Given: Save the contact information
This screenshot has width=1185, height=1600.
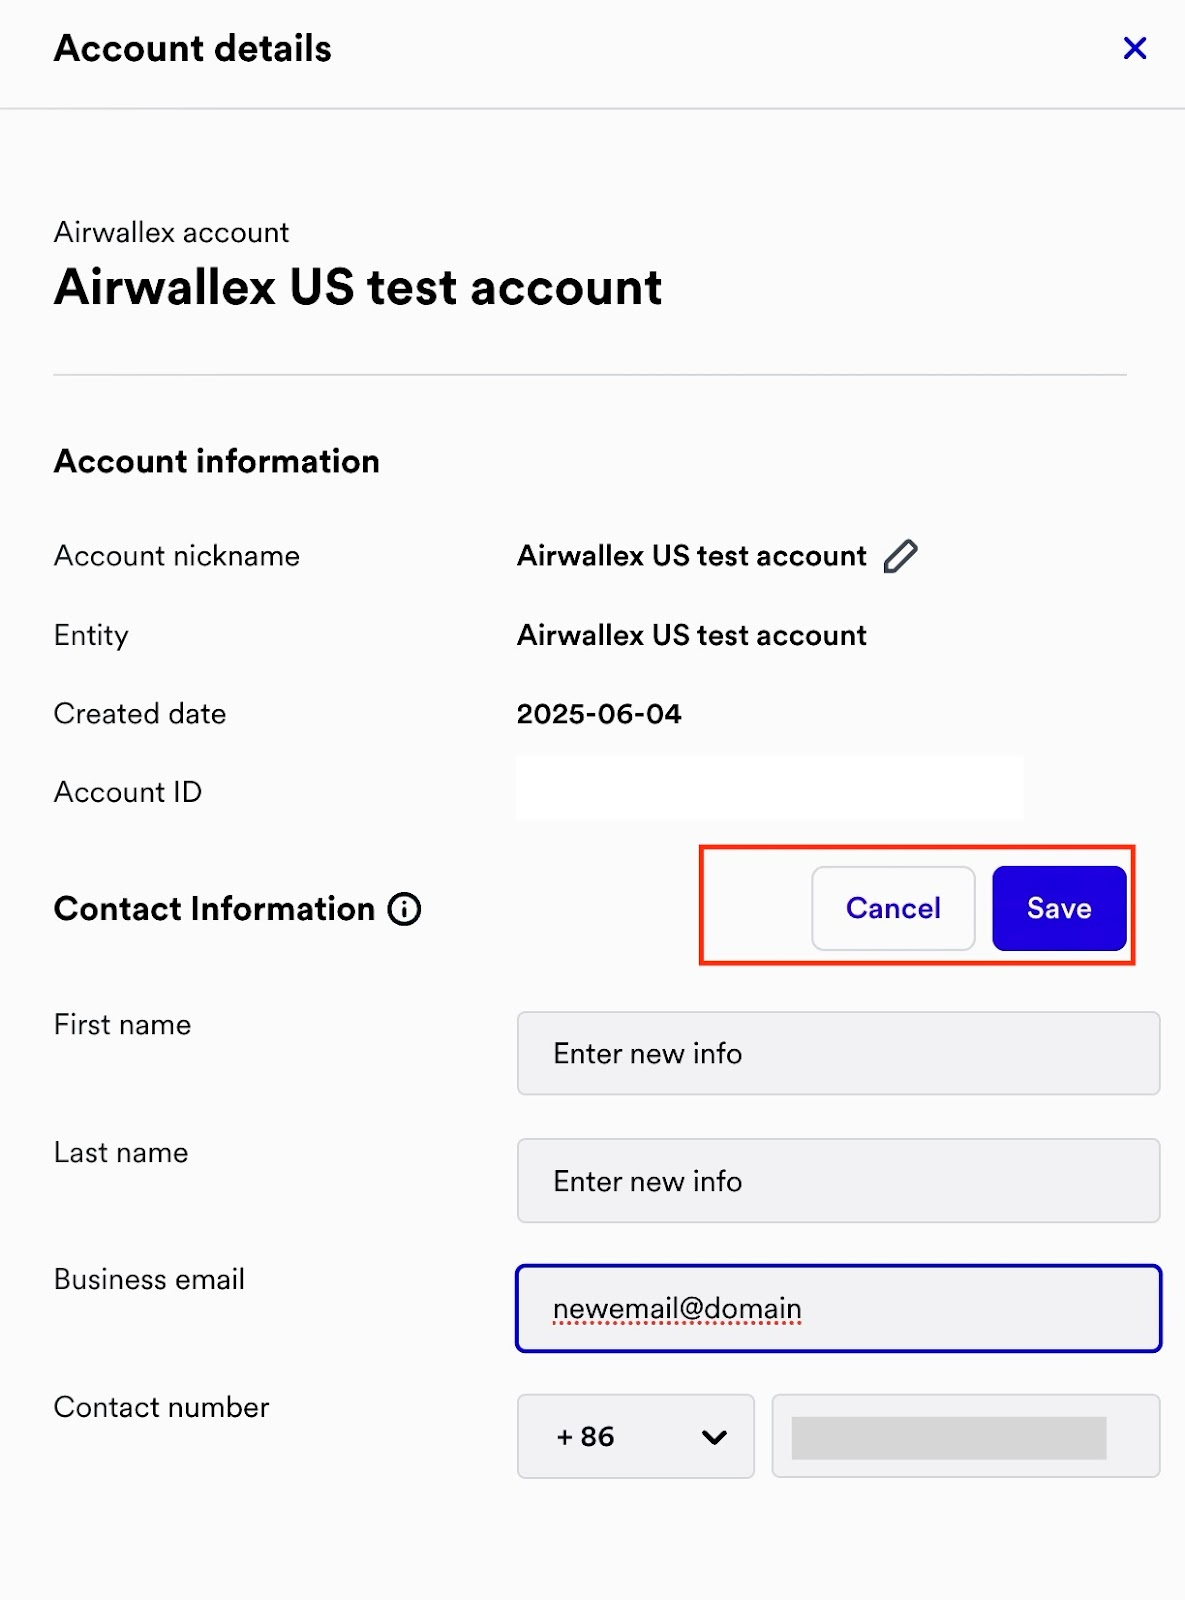Looking at the screenshot, I should (x=1058, y=908).
